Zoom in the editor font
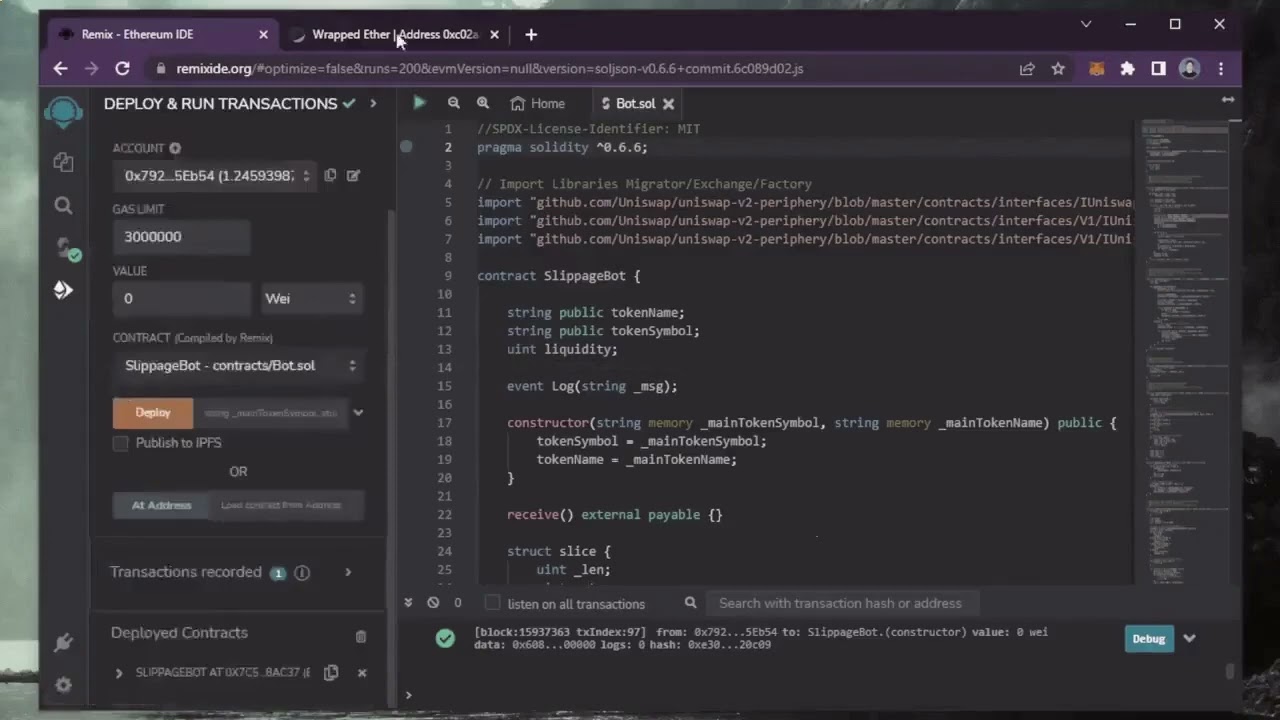 tap(483, 103)
